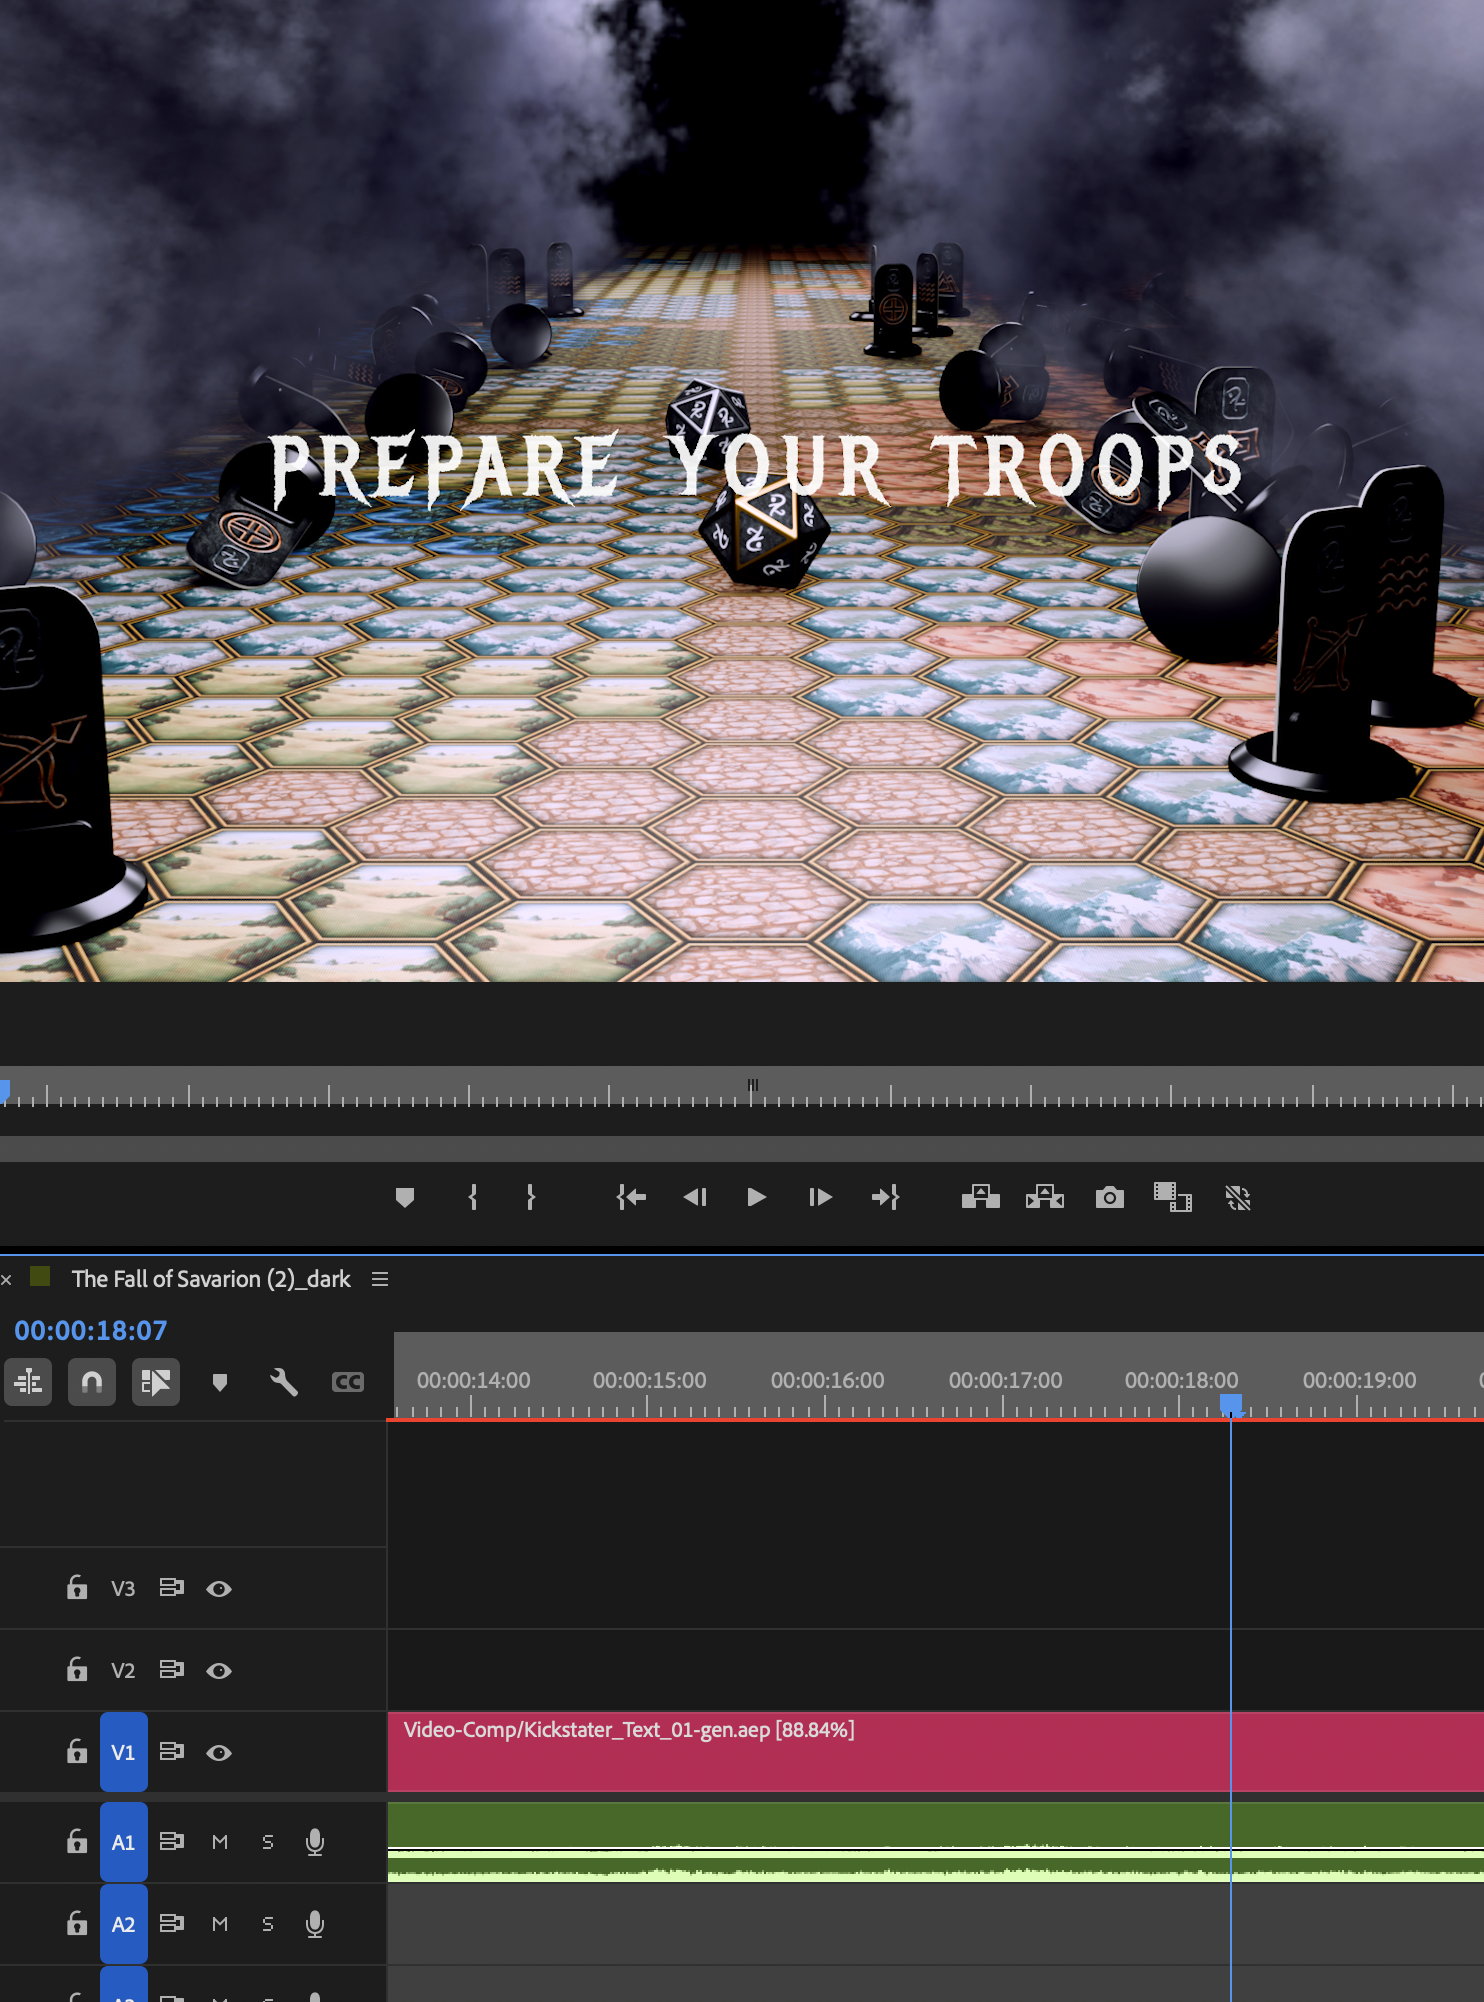Click the Mark In bracket icon
This screenshot has height=2002, width=1484.
pyautogui.click(x=473, y=1197)
